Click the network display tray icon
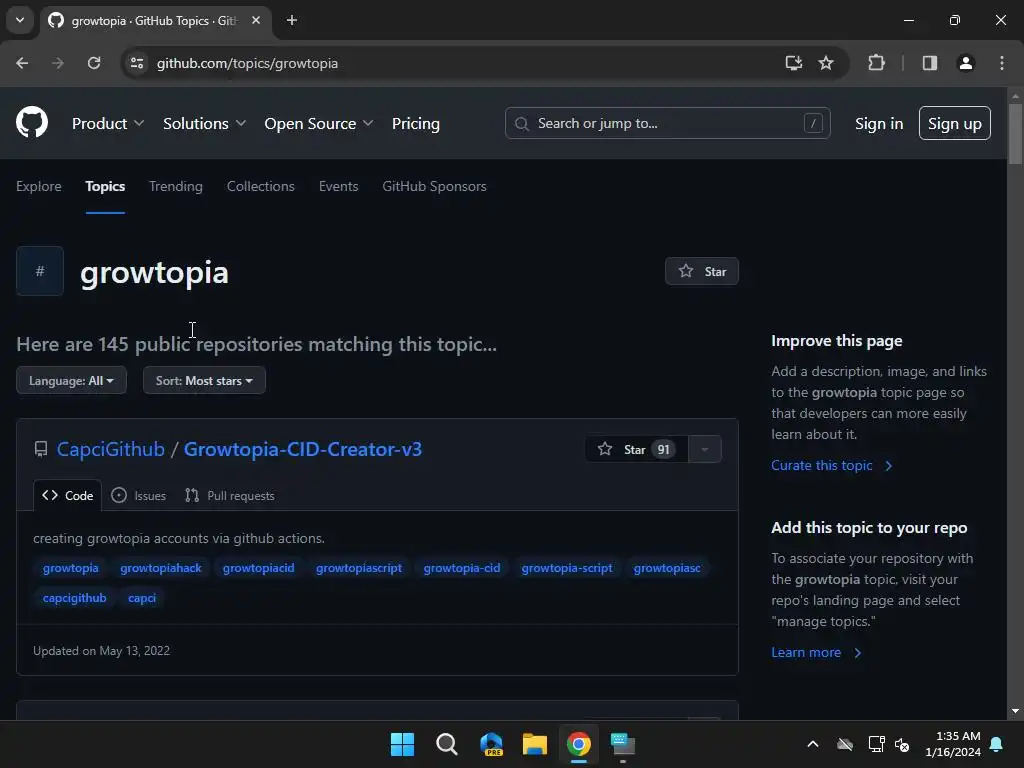This screenshot has height=768, width=1024. 876,744
